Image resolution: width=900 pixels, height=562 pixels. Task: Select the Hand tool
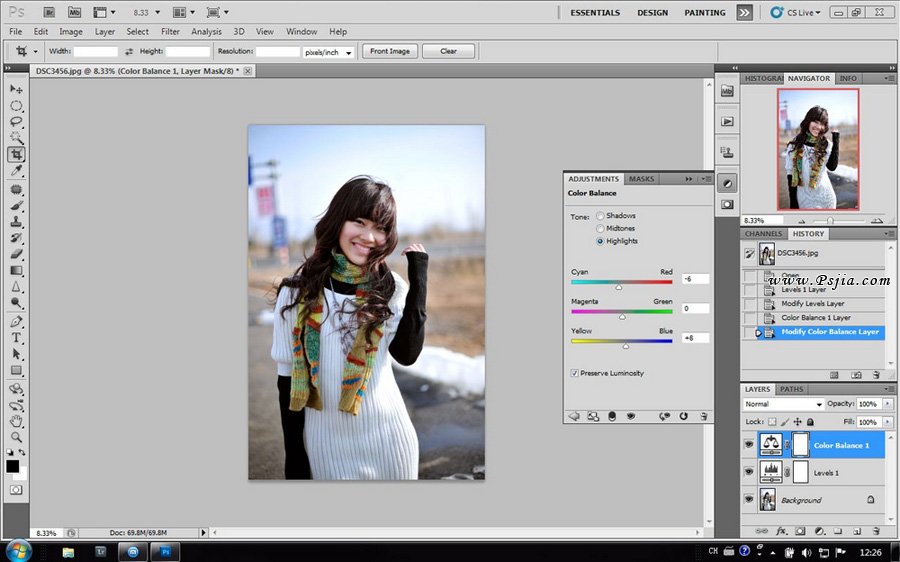click(16, 421)
